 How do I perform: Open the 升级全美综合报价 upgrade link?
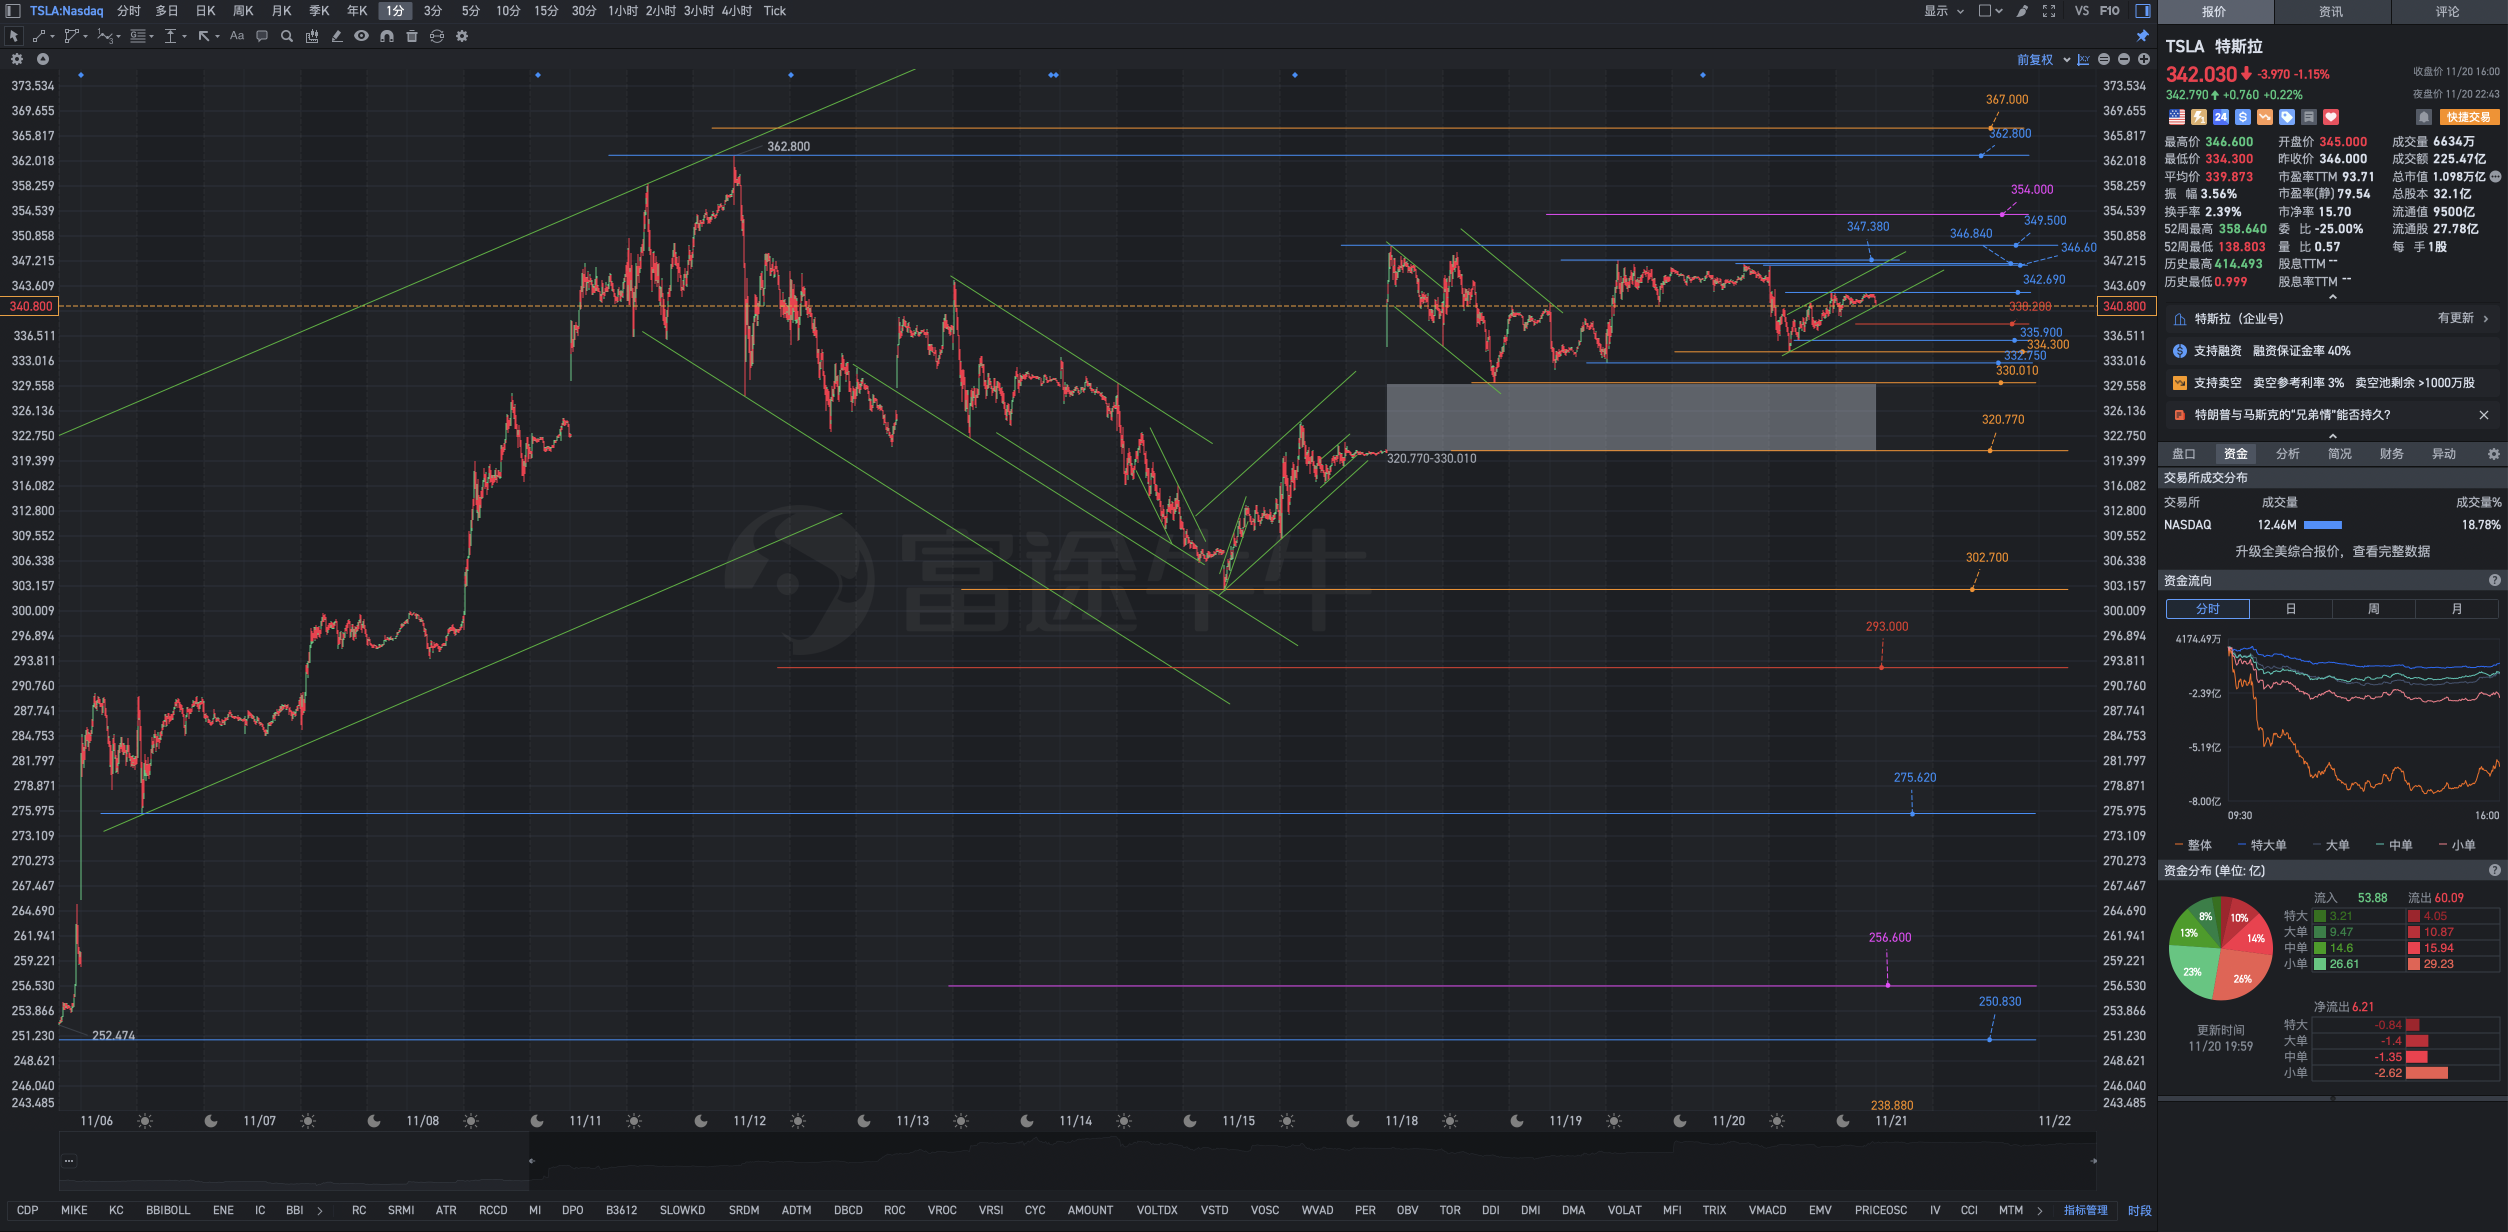point(2332,552)
